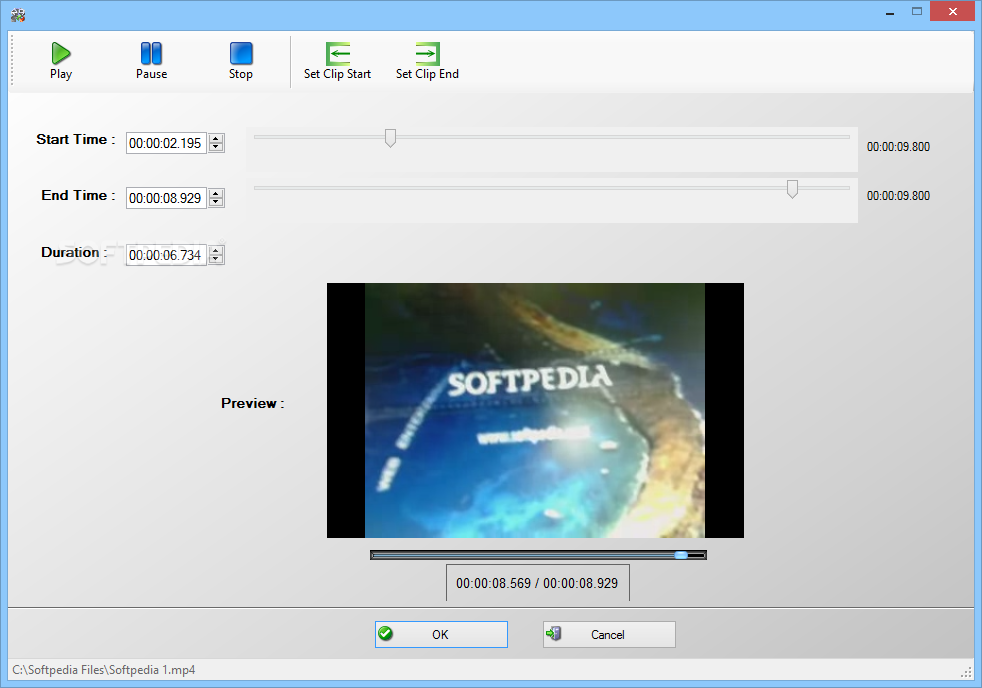Minimize the window
This screenshot has width=982, height=688.
890,12
